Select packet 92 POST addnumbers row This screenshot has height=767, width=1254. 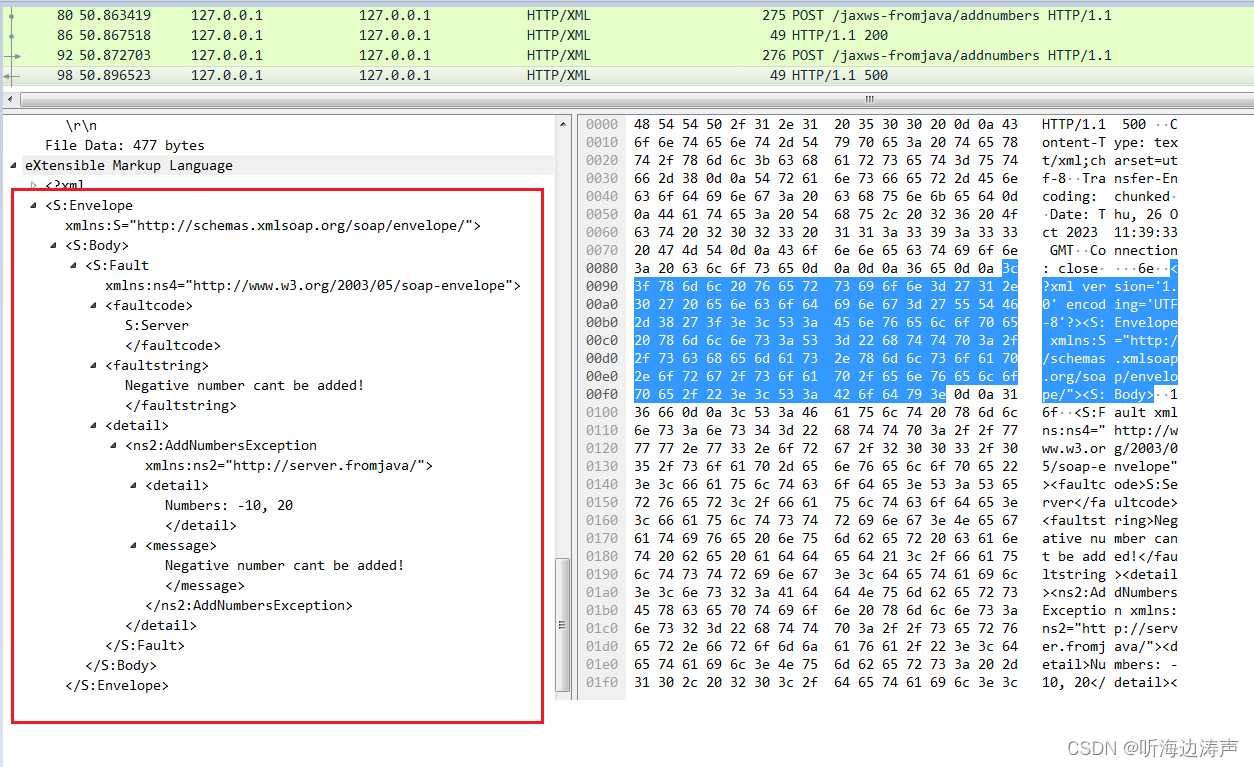coord(627,55)
